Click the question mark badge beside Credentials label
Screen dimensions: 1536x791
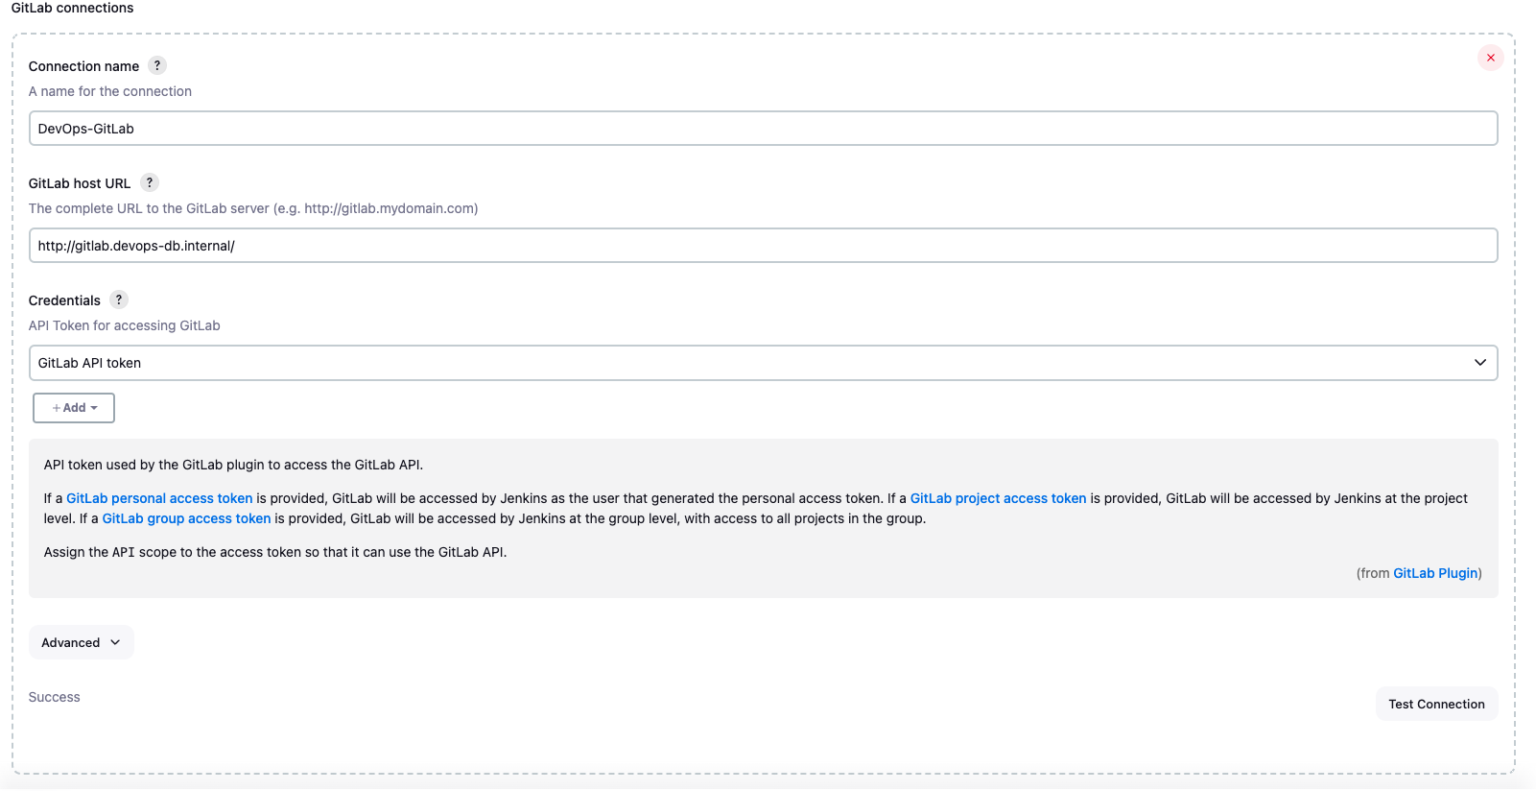tap(118, 300)
